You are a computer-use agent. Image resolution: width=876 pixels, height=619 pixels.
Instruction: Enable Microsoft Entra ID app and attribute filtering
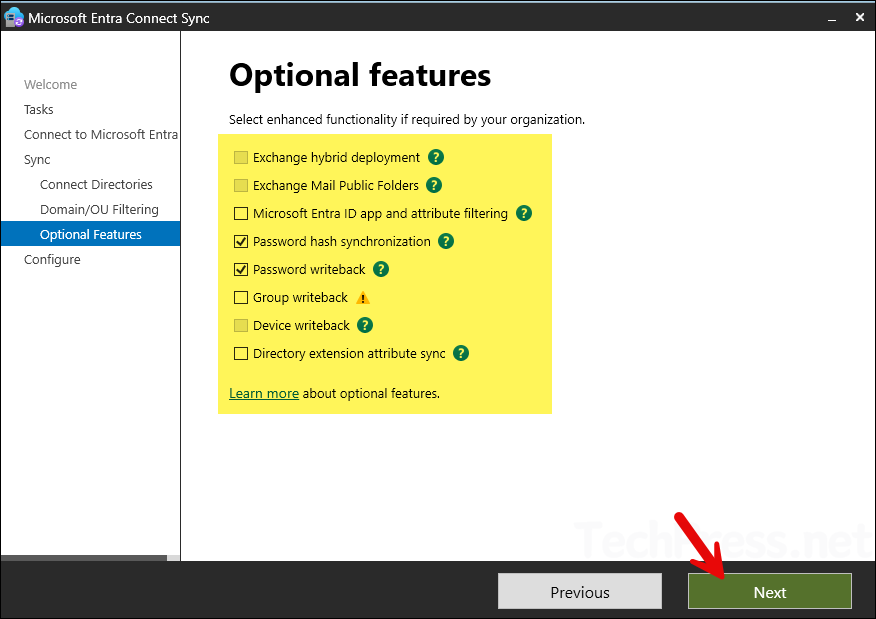pos(241,213)
